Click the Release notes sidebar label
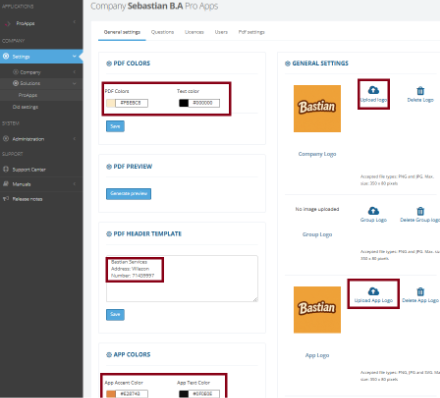This screenshot has height=398, width=440. click(x=27, y=199)
